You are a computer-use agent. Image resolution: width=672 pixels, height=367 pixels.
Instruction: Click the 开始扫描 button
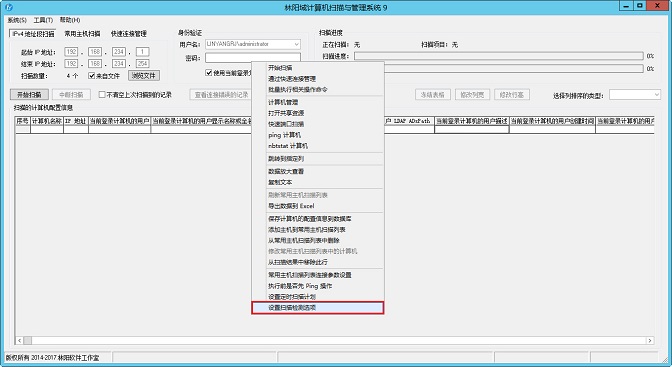click(29, 95)
